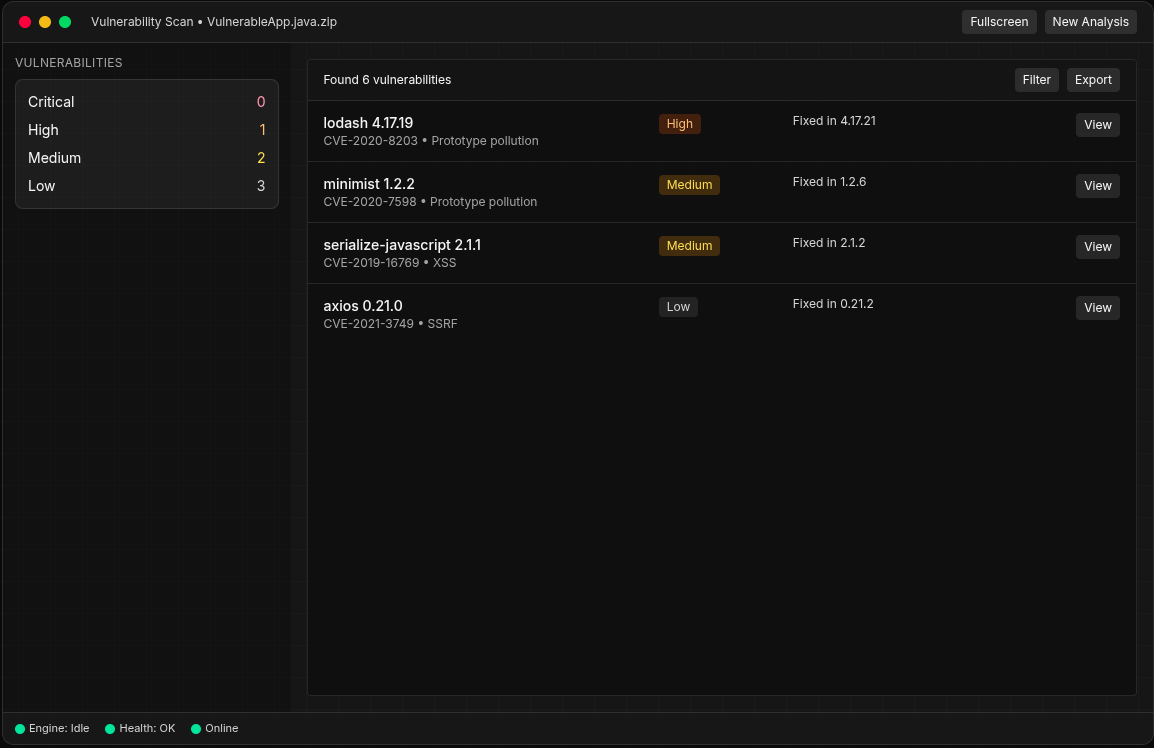The height and width of the screenshot is (748, 1154).
Task: Click the Low severity badge on axios
Action: [x=678, y=307]
